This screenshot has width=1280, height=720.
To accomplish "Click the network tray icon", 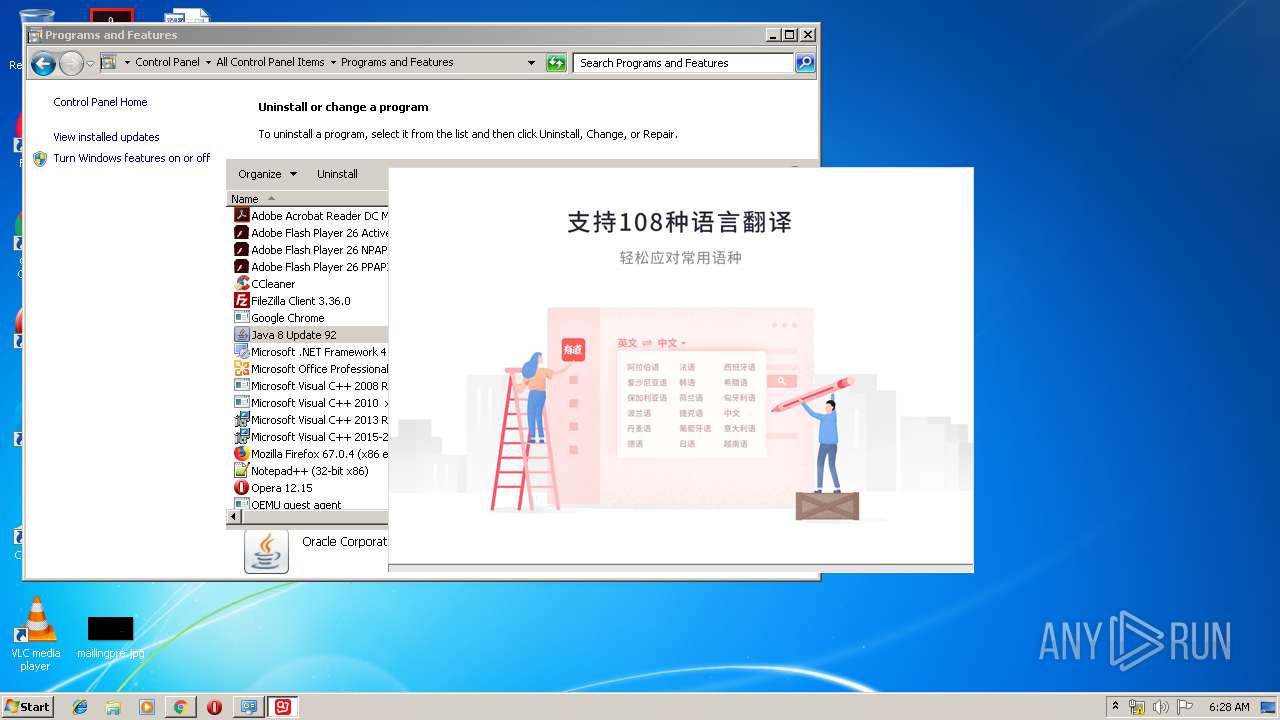I will (1137, 707).
